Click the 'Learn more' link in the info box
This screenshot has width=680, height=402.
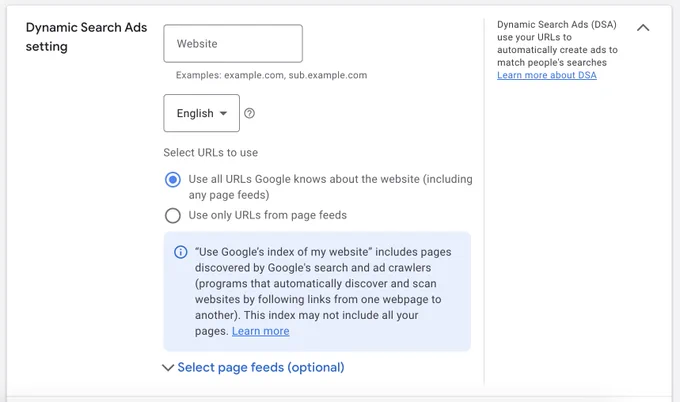tap(261, 331)
